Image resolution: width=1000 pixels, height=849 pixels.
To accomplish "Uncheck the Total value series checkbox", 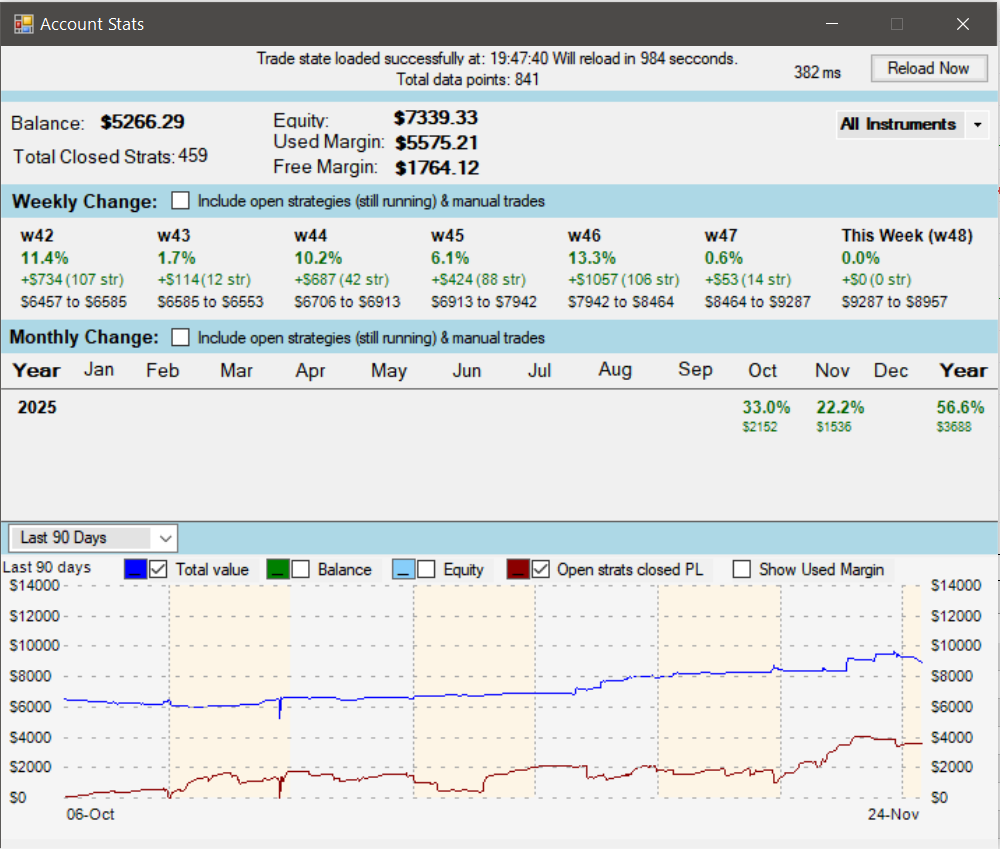I will [158, 569].
